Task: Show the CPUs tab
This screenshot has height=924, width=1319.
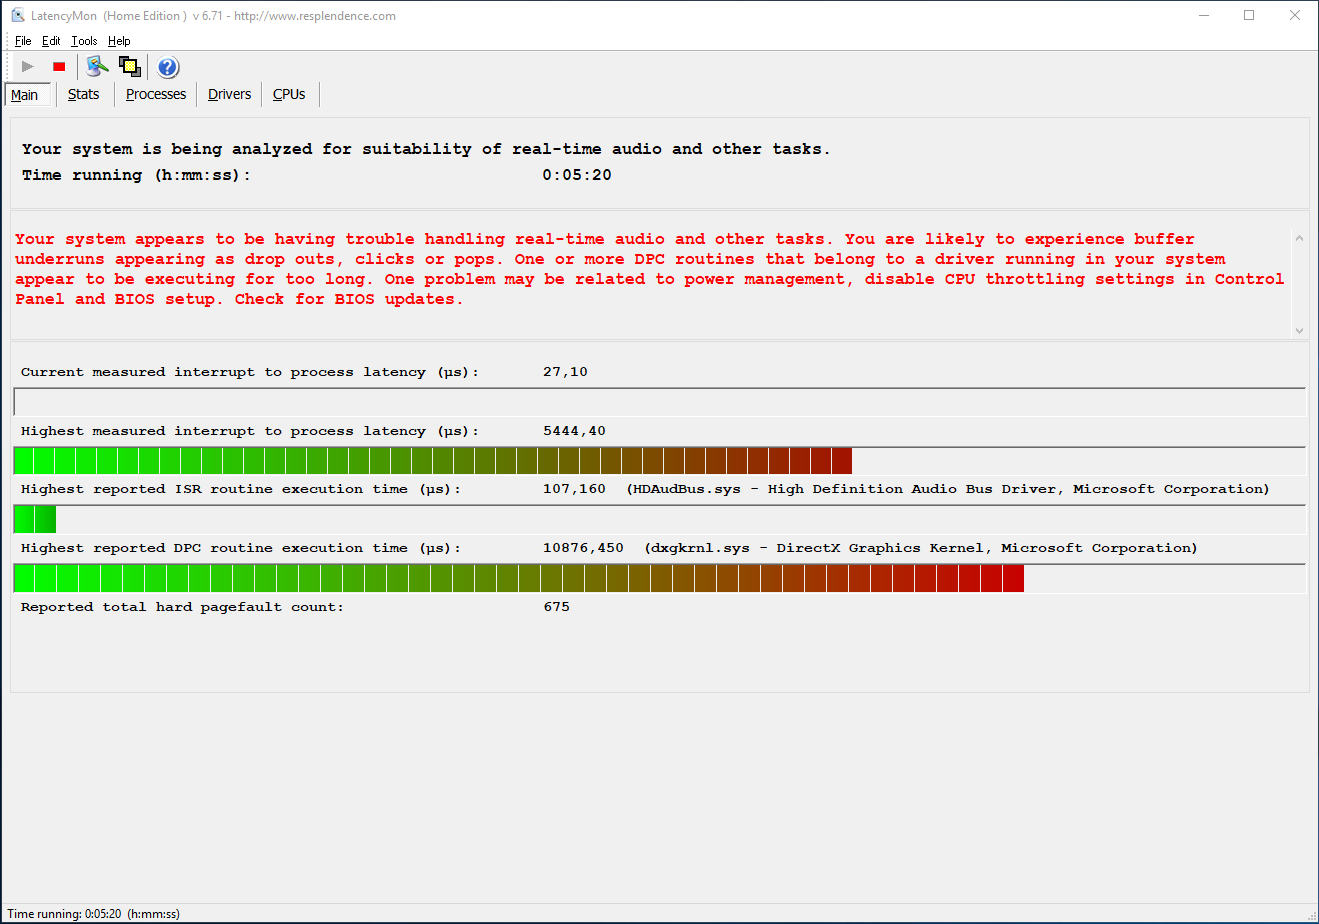Action: point(289,94)
